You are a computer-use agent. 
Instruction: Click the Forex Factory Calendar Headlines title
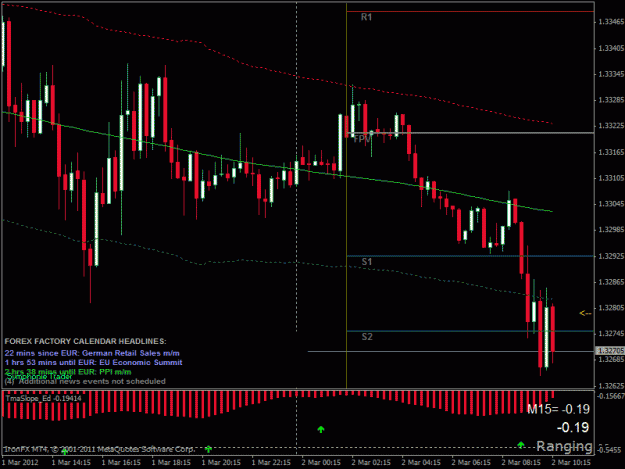tap(85, 341)
